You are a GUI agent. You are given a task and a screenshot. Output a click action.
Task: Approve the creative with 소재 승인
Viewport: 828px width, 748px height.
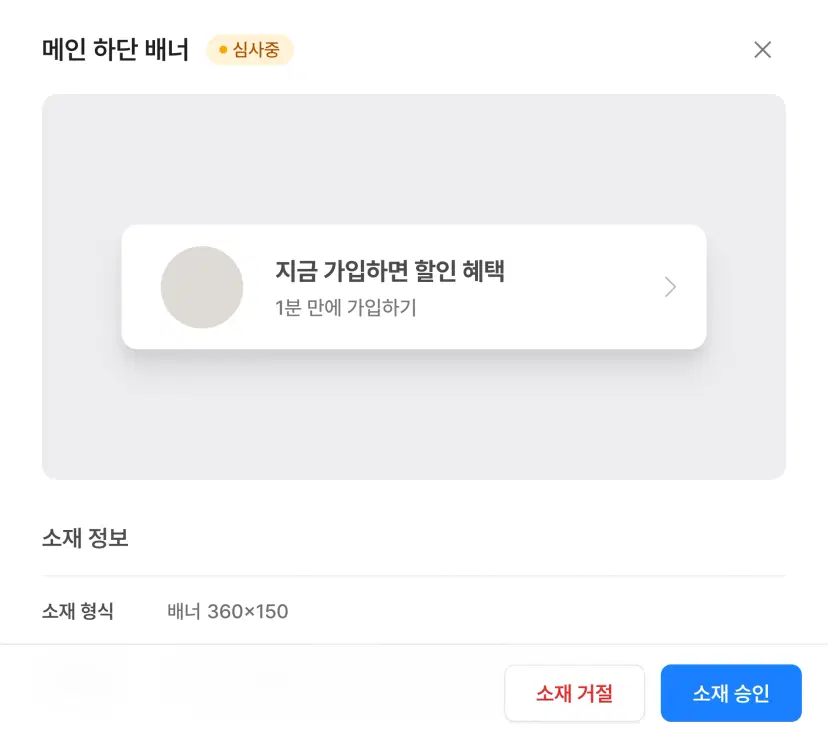click(x=731, y=693)
